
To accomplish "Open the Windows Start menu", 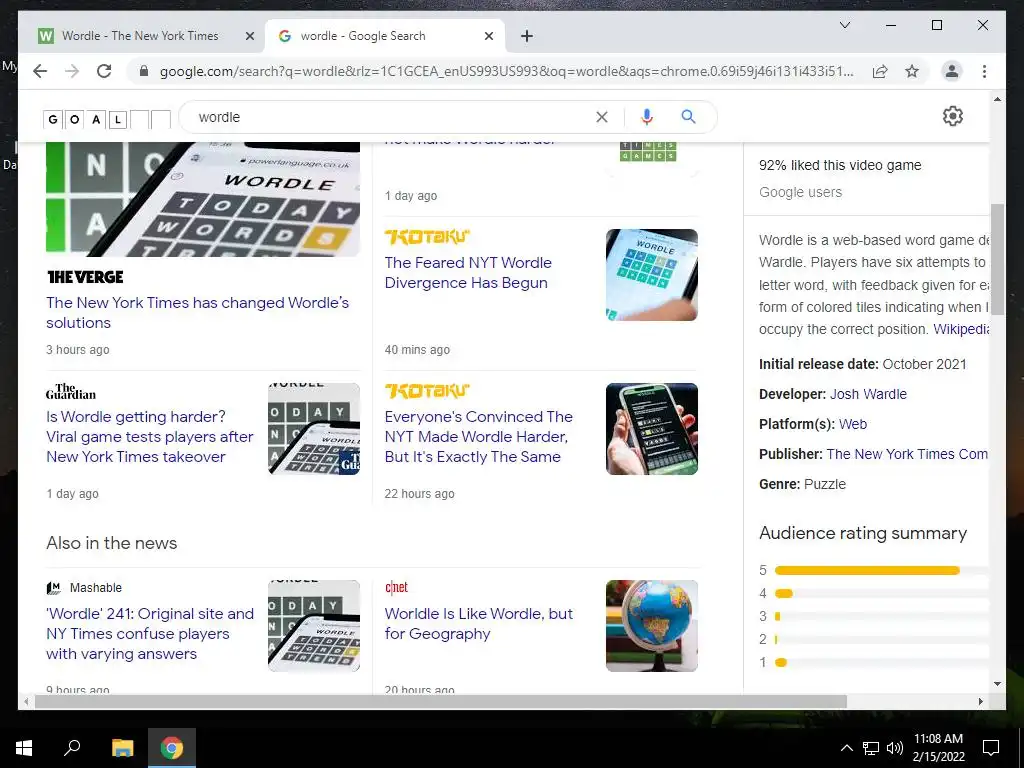I will (24, 748).
